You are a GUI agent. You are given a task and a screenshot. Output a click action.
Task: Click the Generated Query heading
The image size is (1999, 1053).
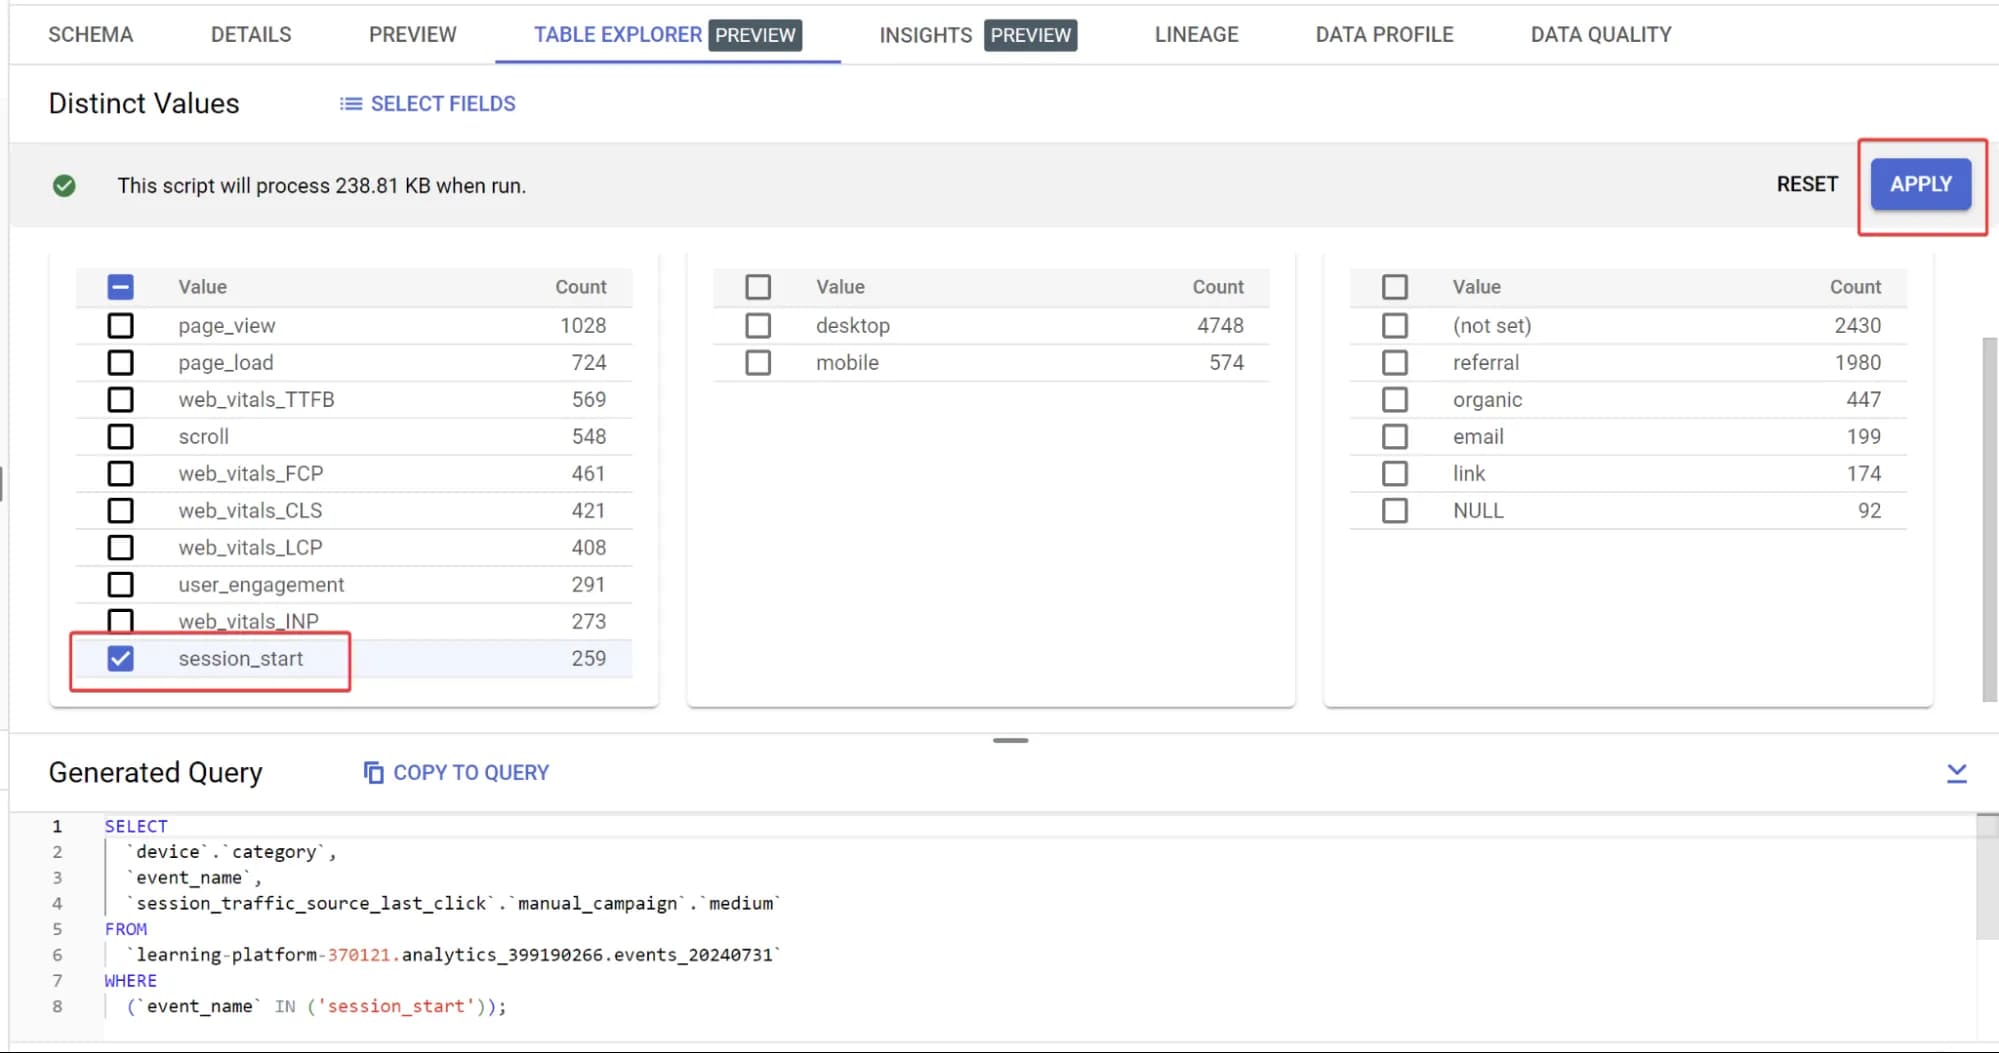[156, 772]
